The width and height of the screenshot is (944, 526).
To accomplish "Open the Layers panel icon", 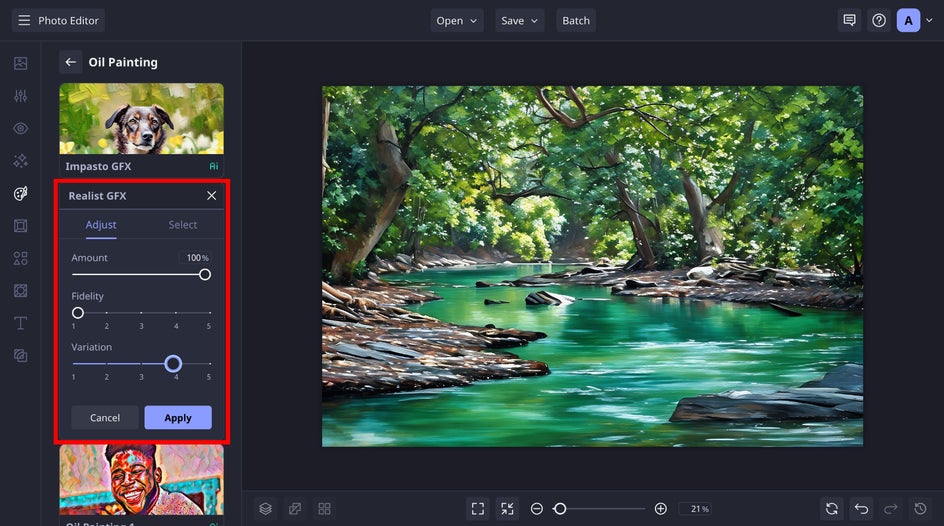I will point(265,509).
